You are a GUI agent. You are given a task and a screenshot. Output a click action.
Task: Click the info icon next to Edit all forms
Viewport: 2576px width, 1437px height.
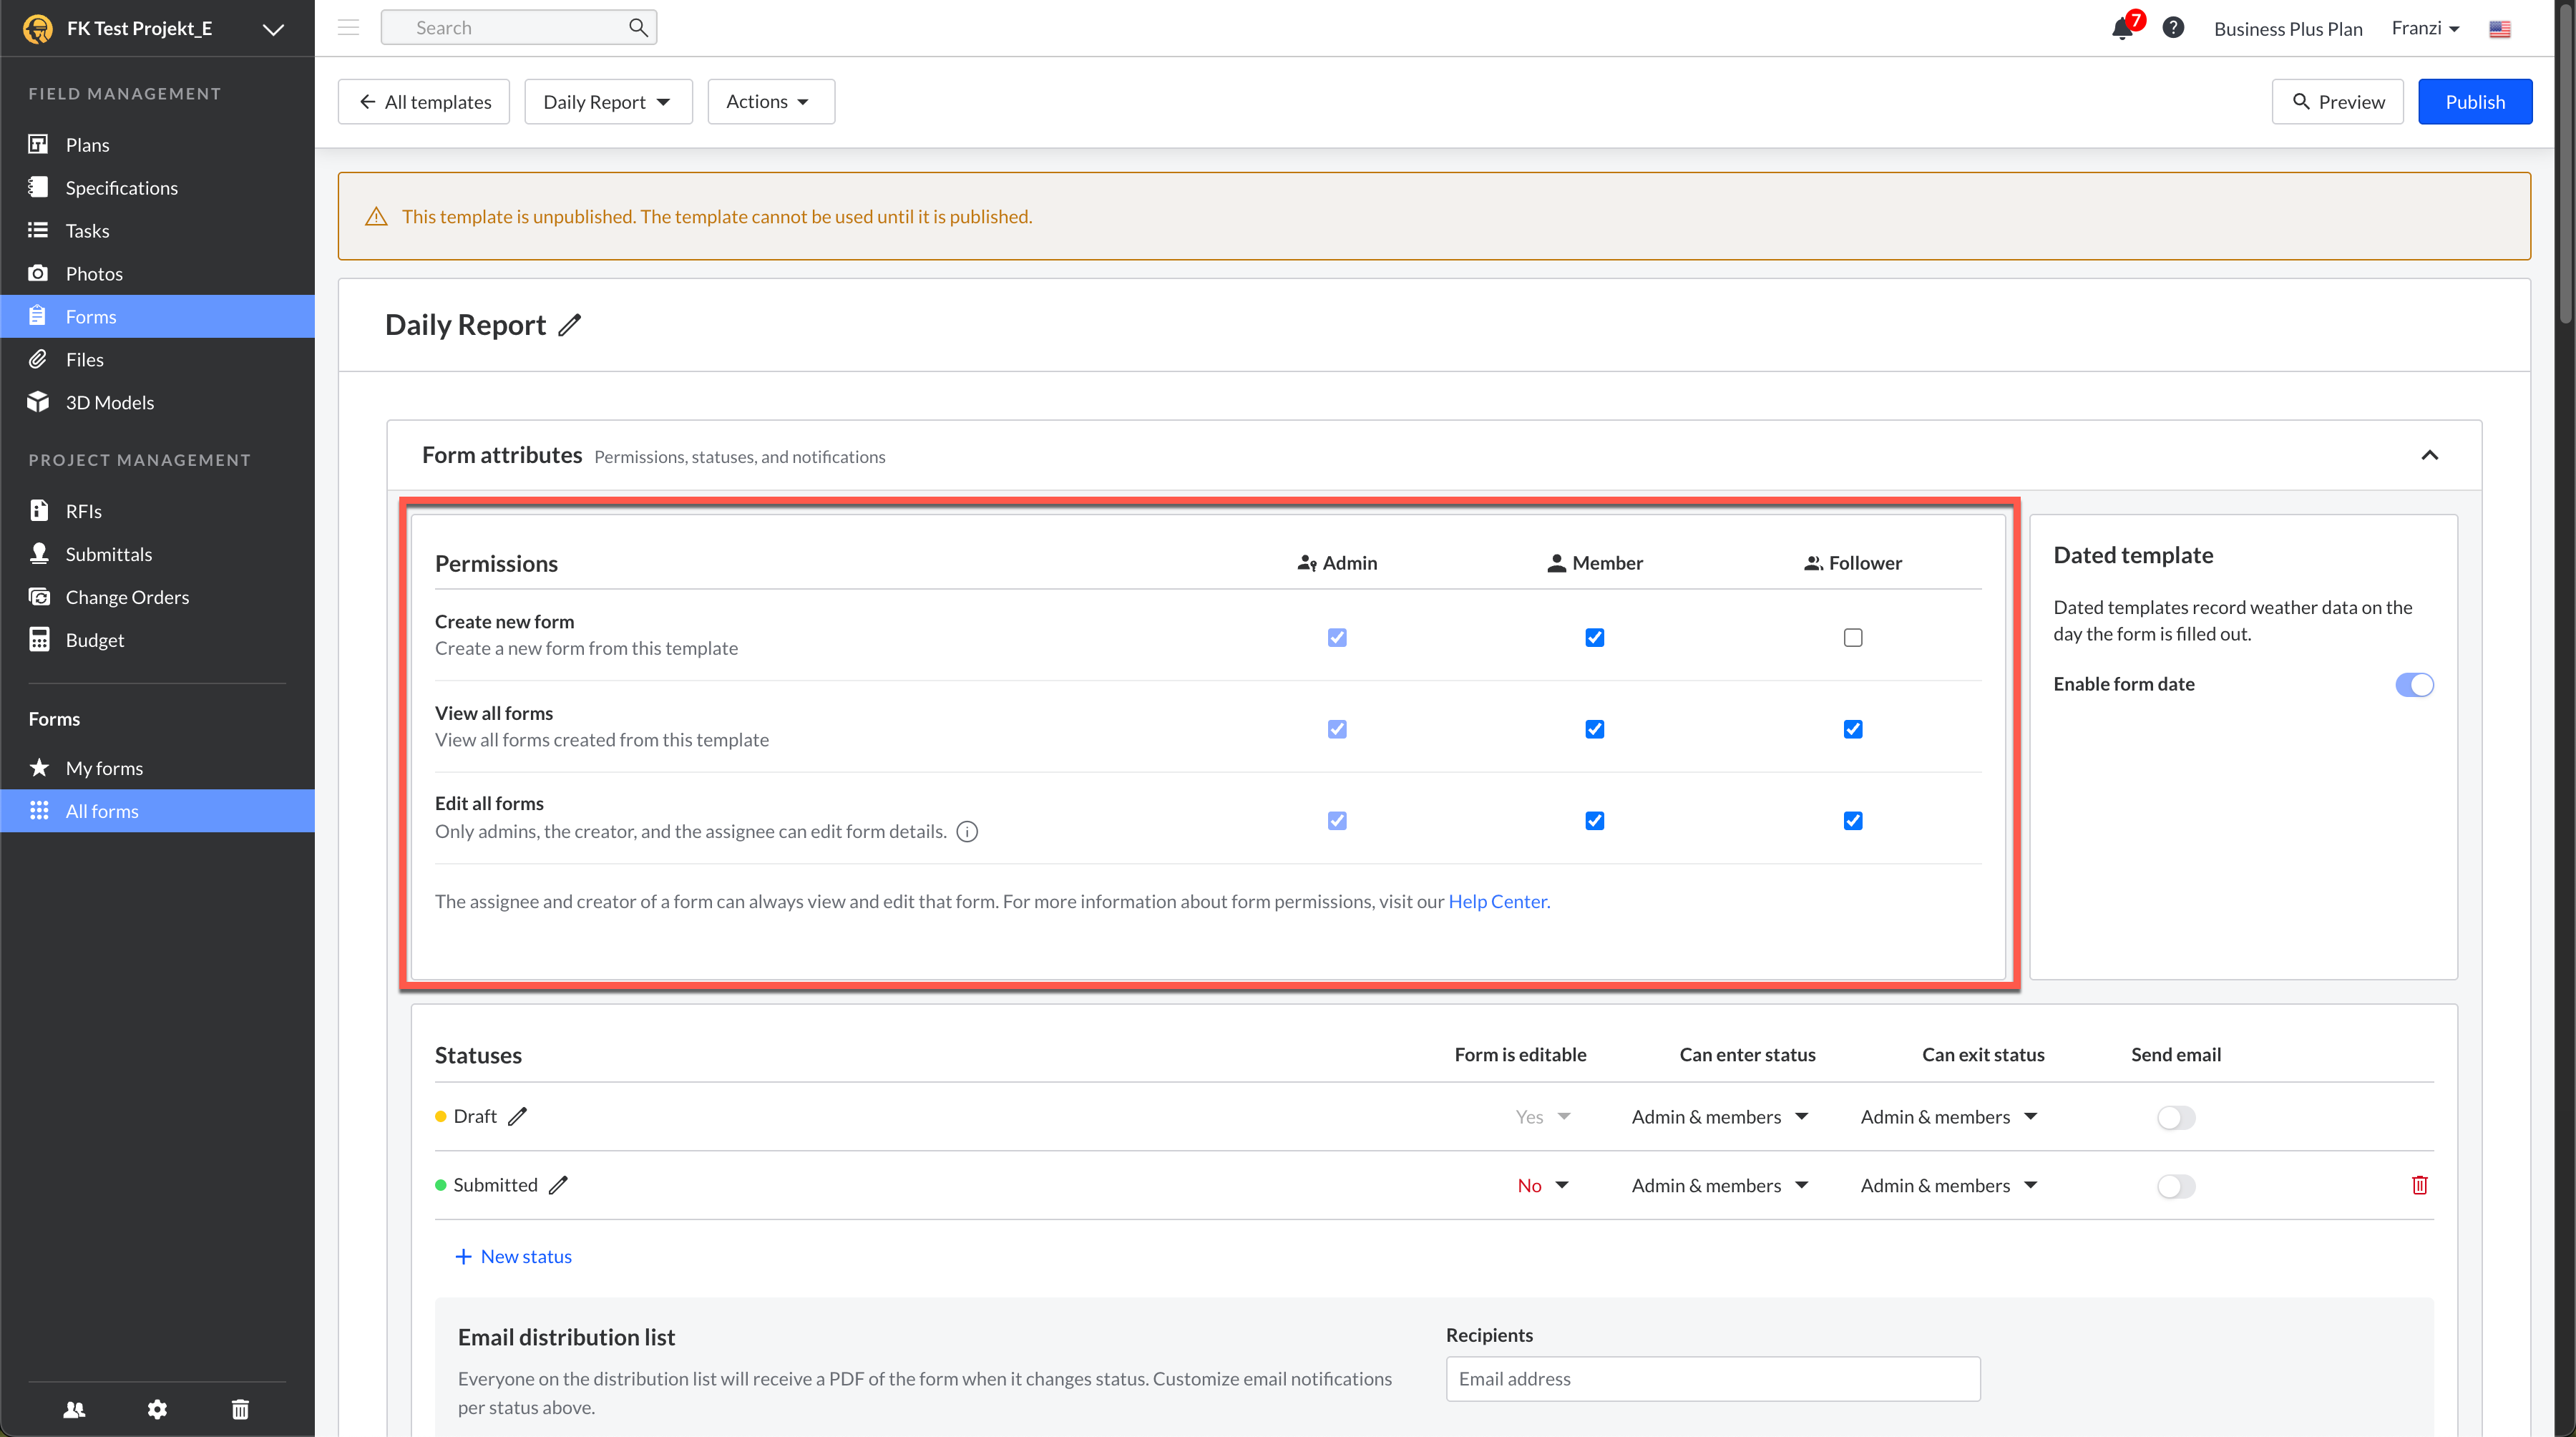click(x=966, y=831)
